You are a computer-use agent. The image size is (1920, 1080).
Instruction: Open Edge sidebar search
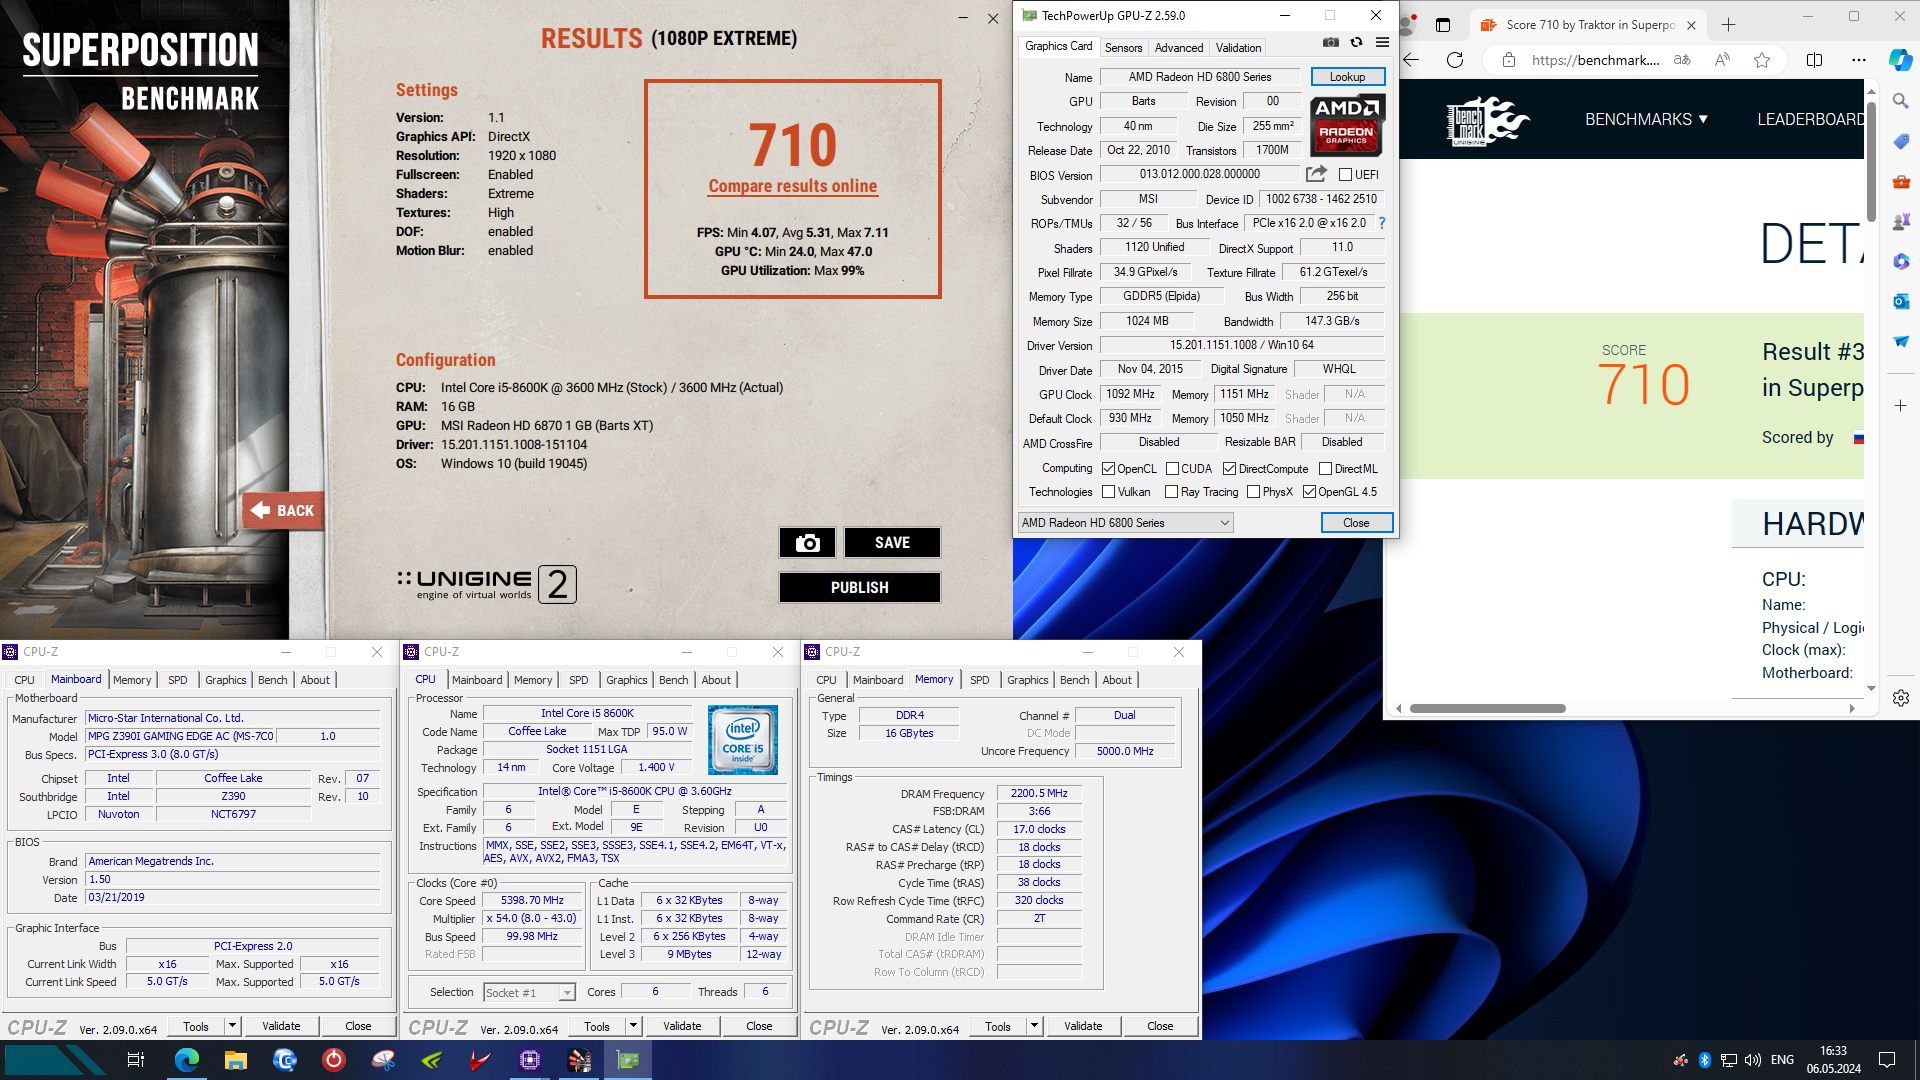(1901, 101)
